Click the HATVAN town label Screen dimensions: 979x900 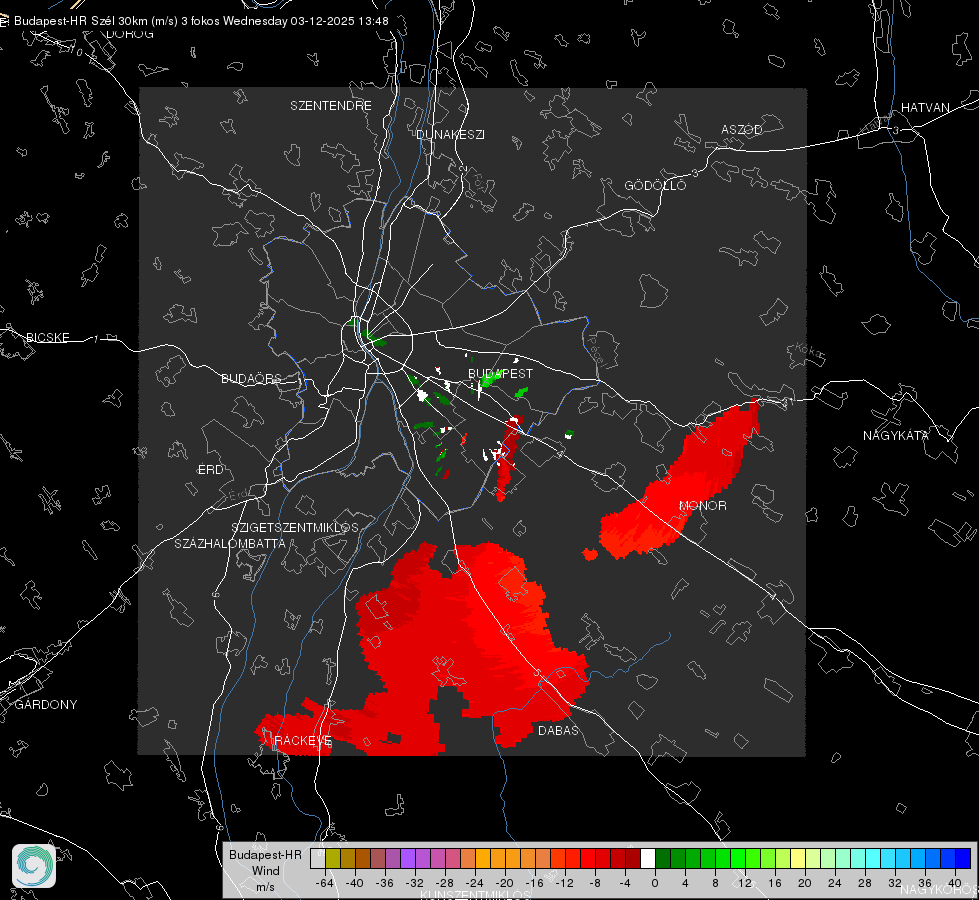pyautogui.click(x=925, y=108)
